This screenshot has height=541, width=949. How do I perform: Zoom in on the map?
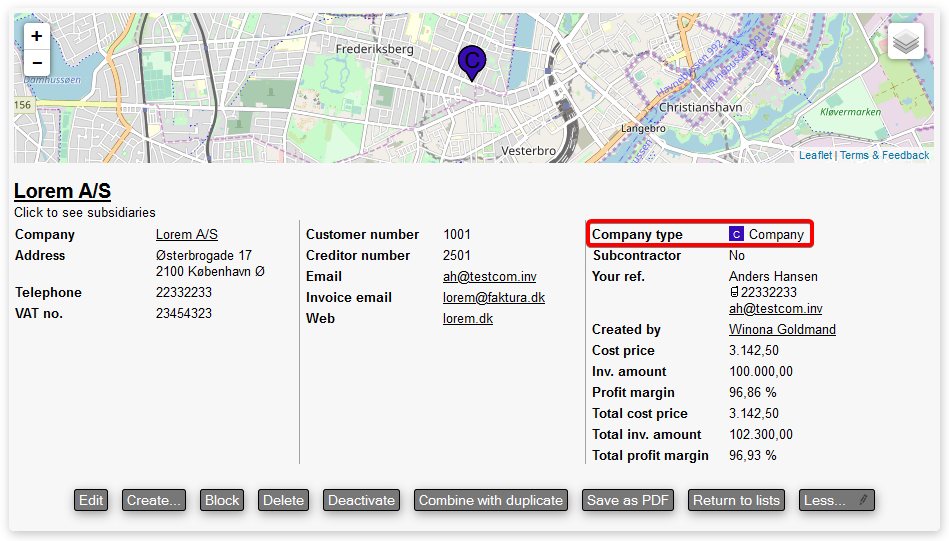coord(37,36)
